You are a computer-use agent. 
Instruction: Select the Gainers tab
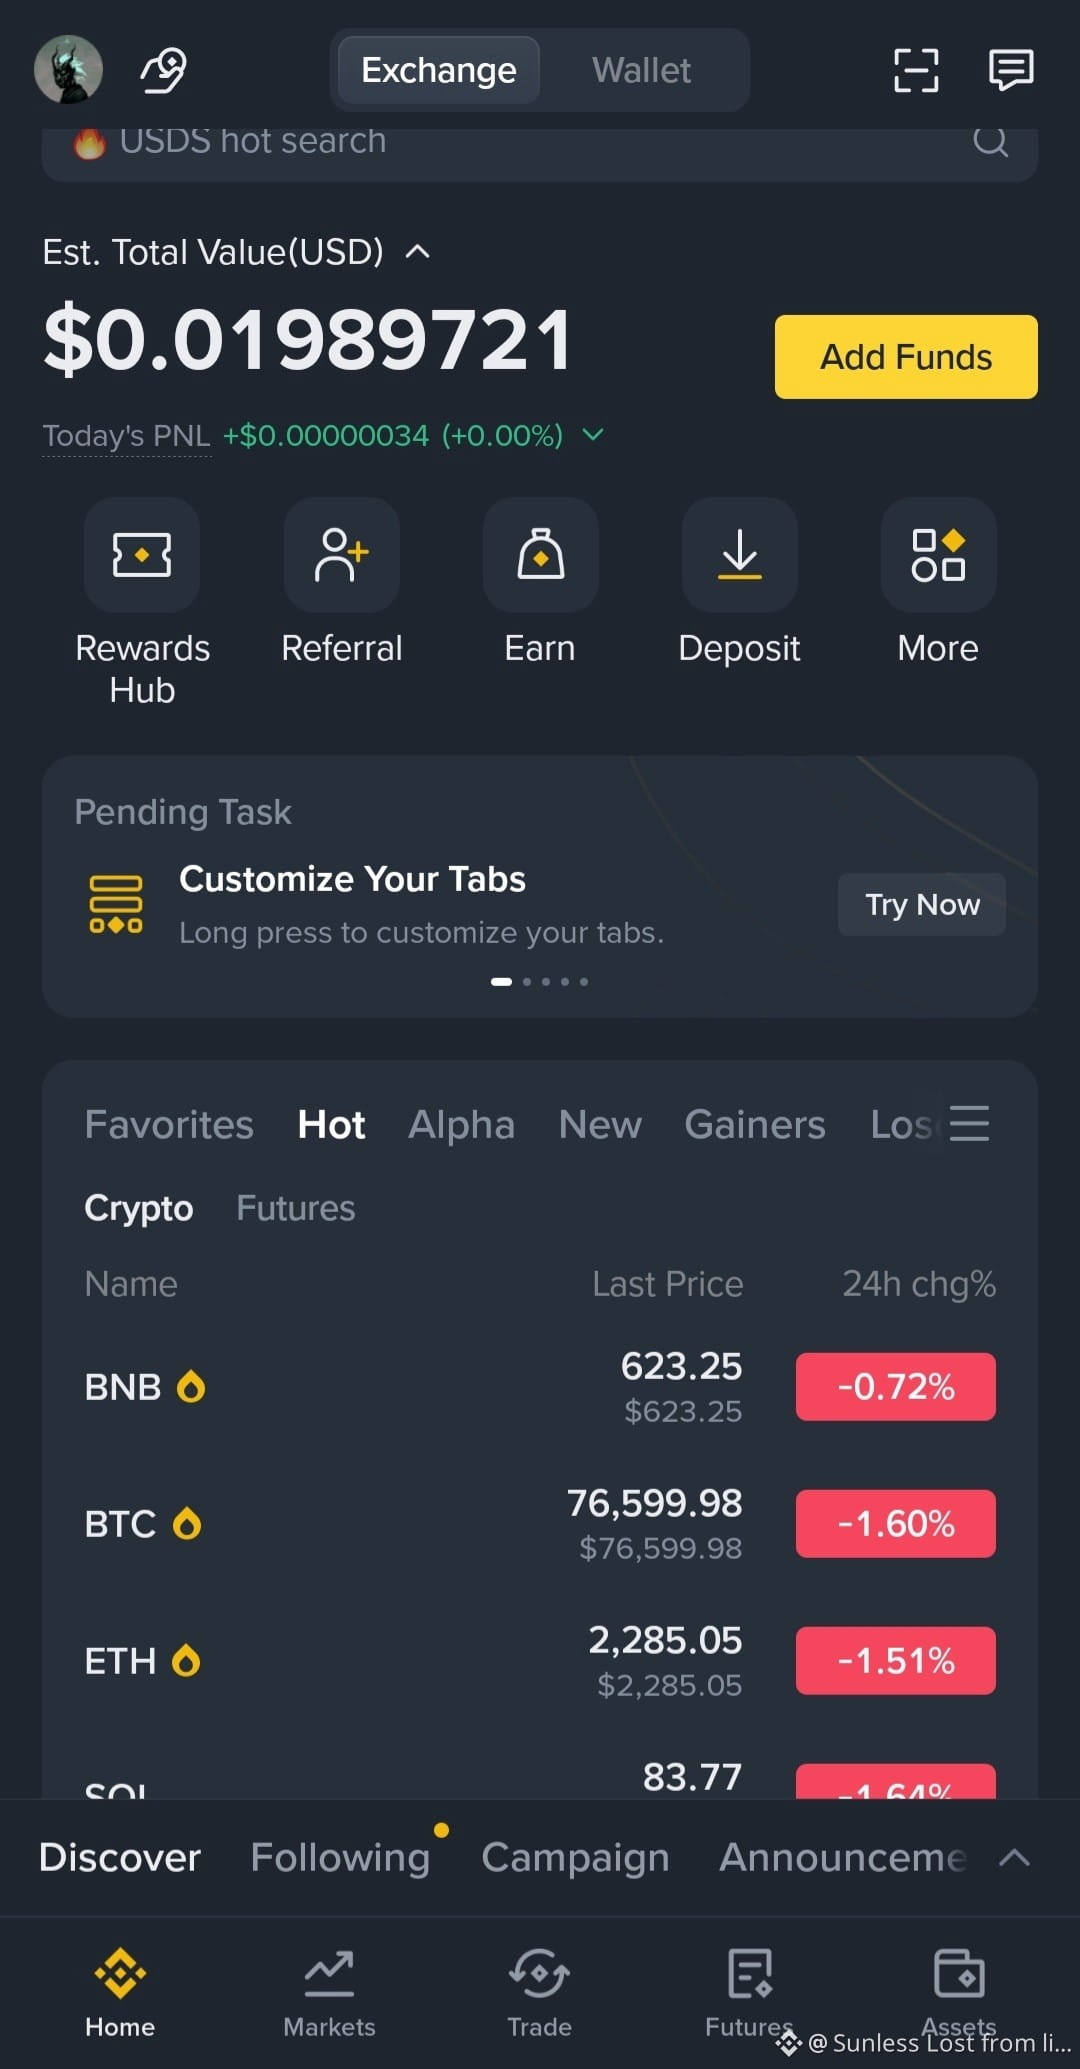(755, 1124)
